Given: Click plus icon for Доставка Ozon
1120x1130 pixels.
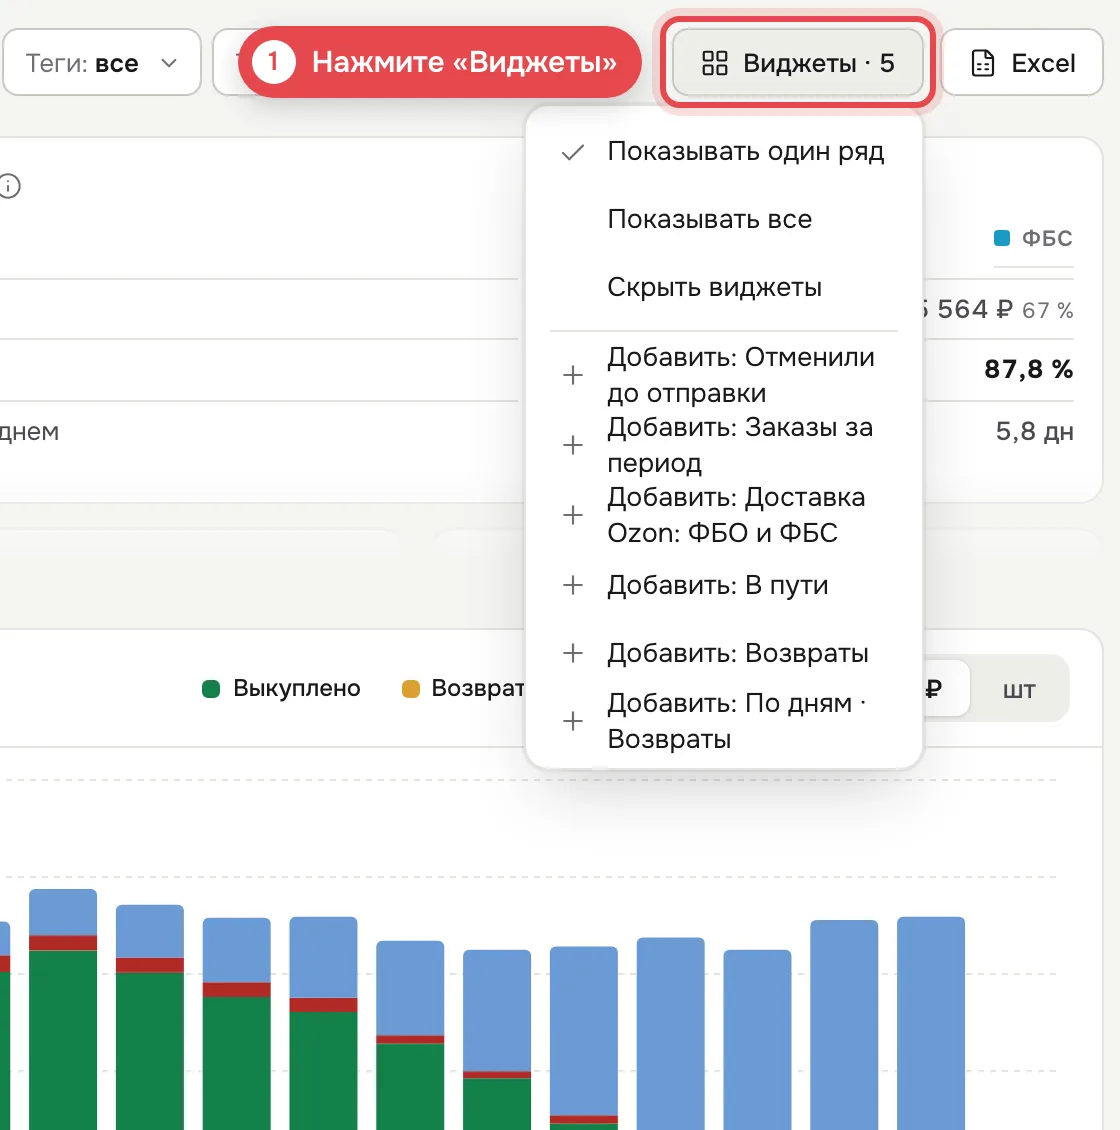Looking at the screenshot, I should click(x=573, y=515).
